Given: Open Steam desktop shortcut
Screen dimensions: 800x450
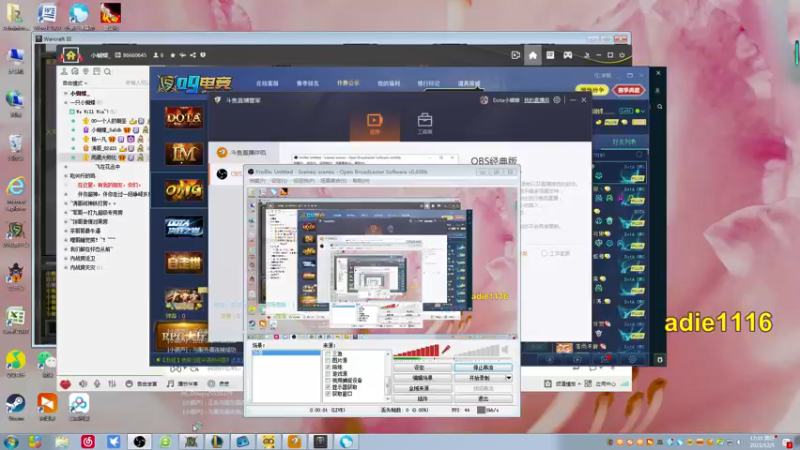Looking at the screenshot, I should pos(16,407).
